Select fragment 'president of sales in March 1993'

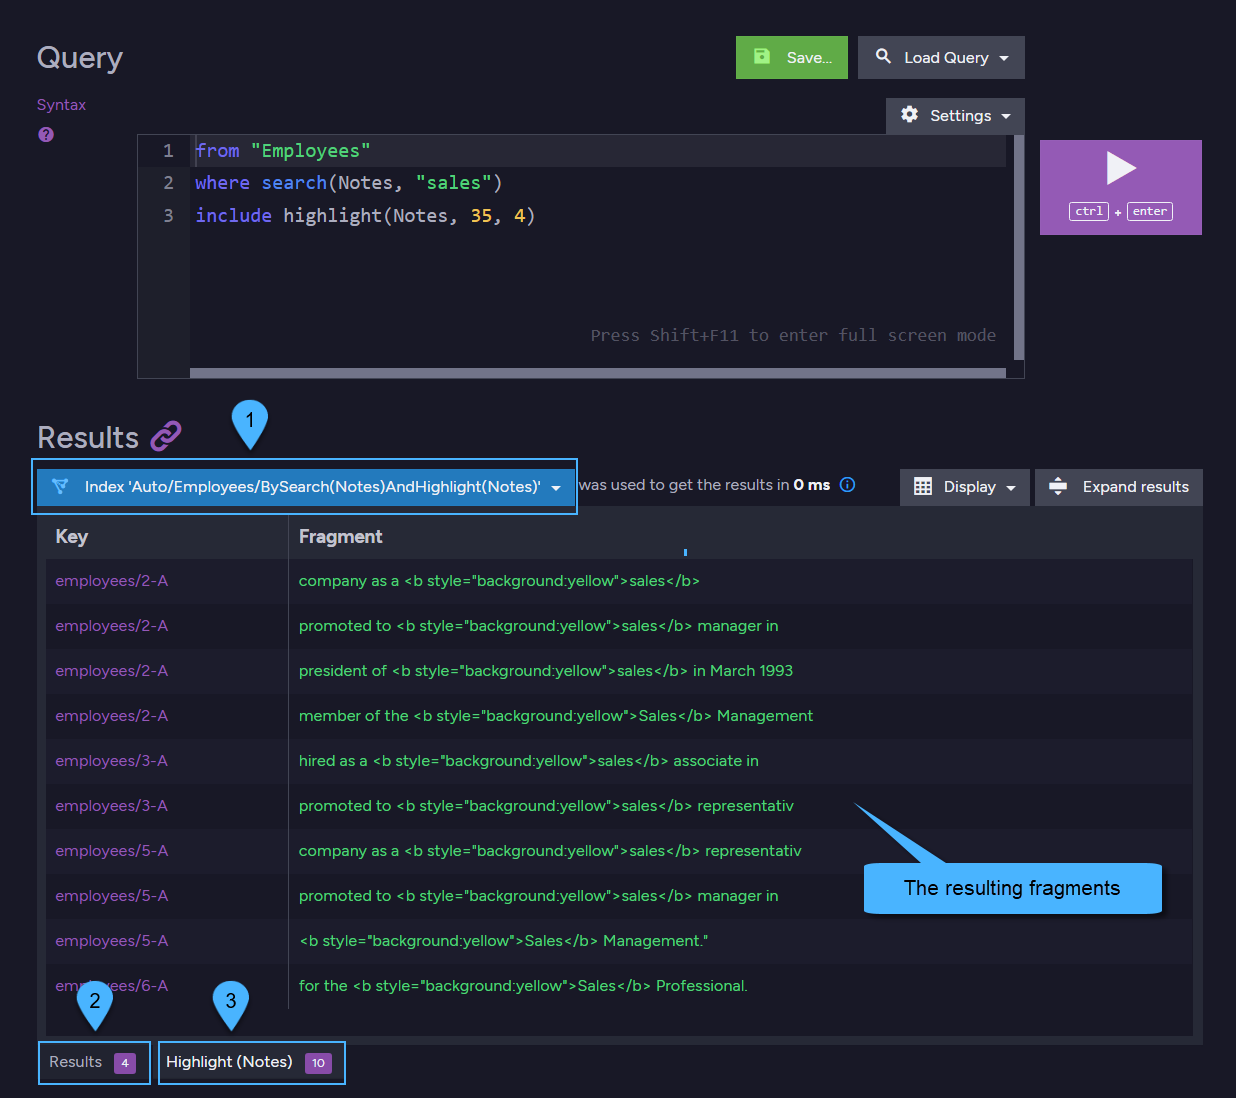pos(546,671)
